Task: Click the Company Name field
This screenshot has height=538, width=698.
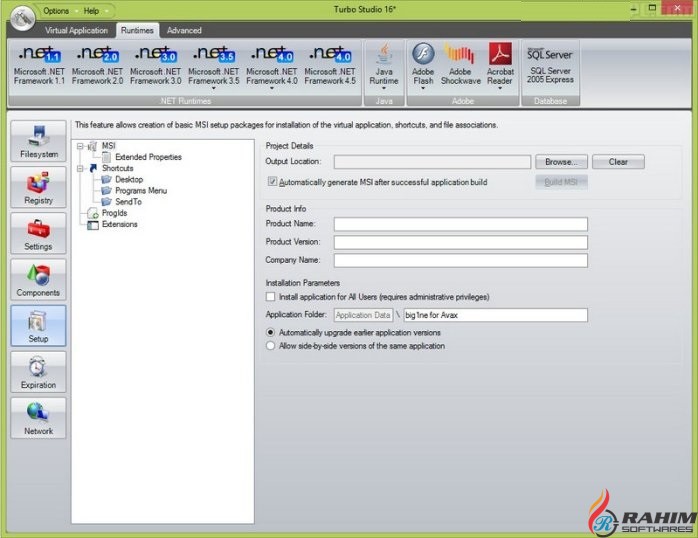Action: point(461,260)
